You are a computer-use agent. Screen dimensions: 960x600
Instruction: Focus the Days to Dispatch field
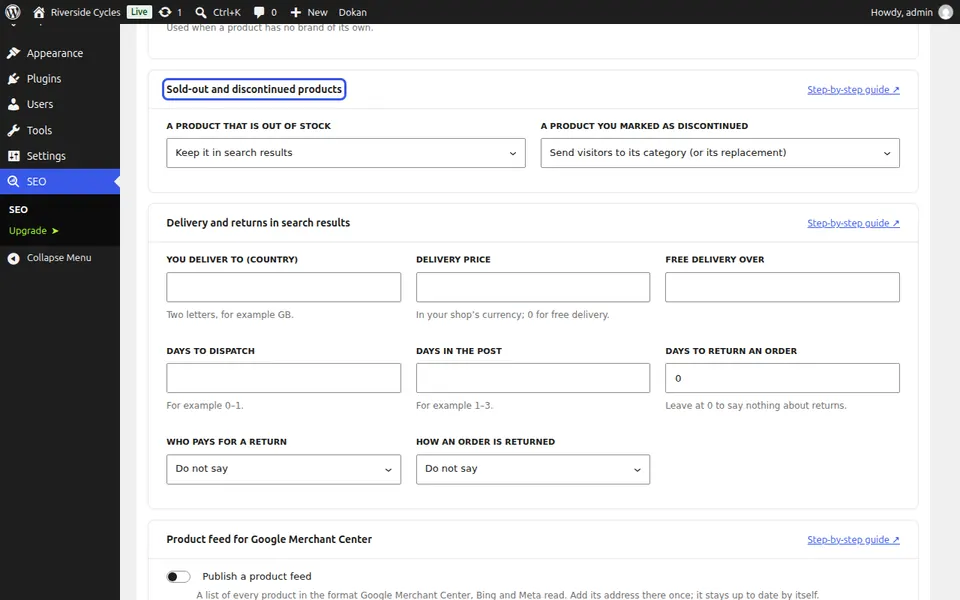283,378
